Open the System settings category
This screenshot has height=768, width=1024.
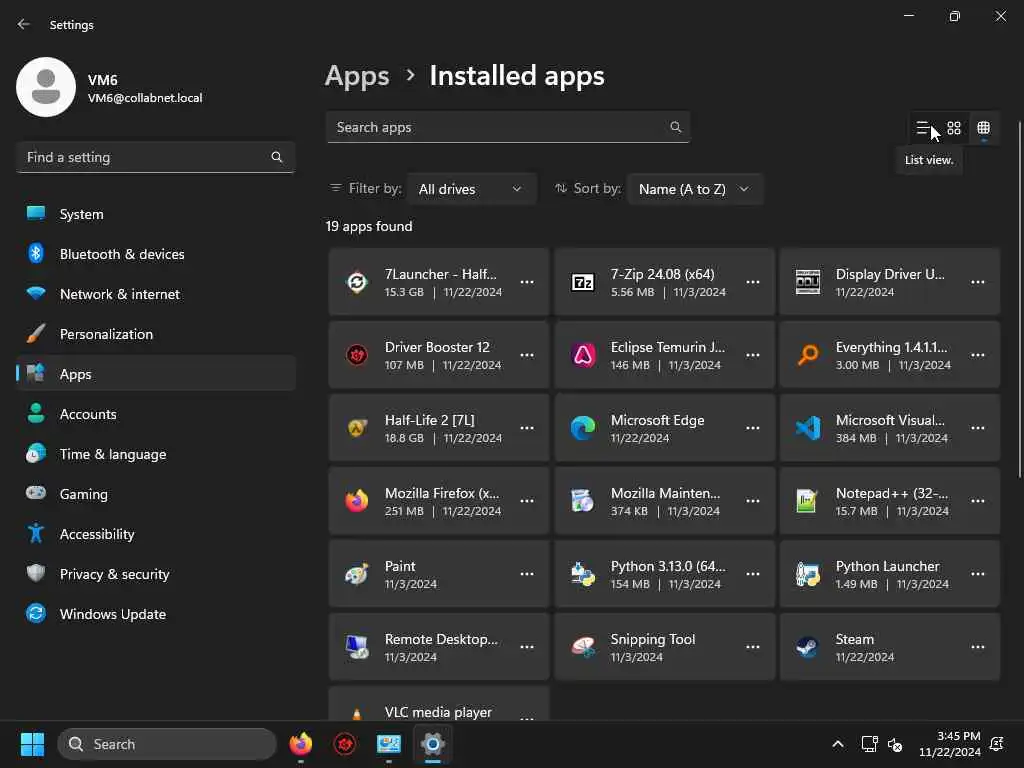[x=156, y=214]
